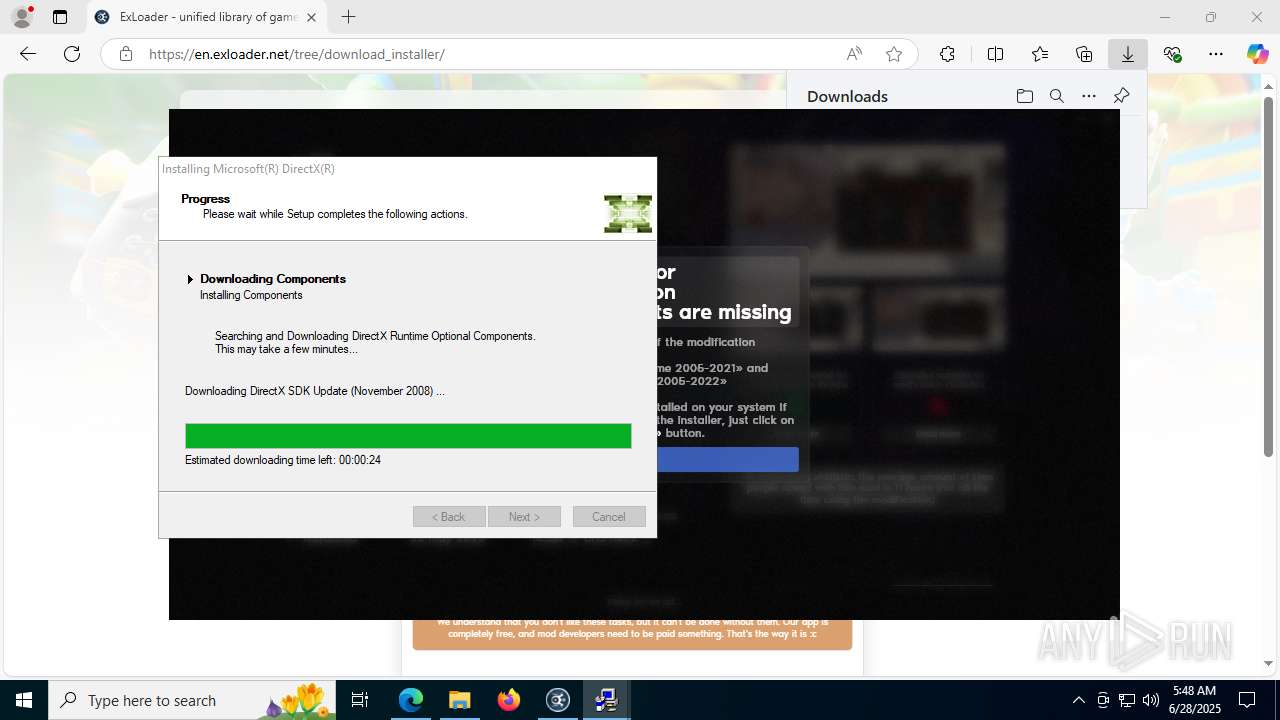Click the disabled Back button
This screenshot has height=720, width=1280.
(449, 517)
